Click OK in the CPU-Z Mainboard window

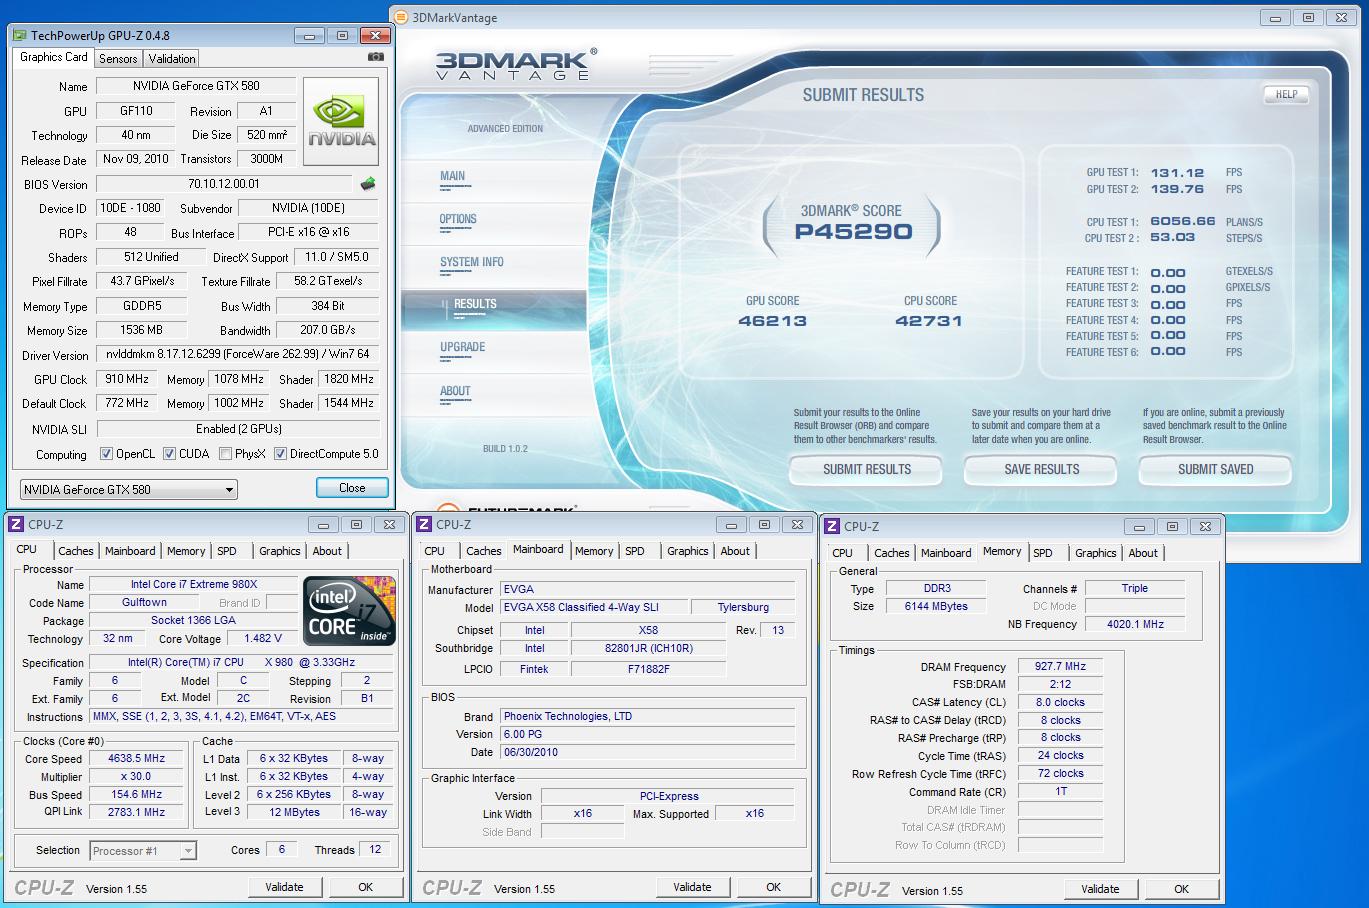(773, 887)
